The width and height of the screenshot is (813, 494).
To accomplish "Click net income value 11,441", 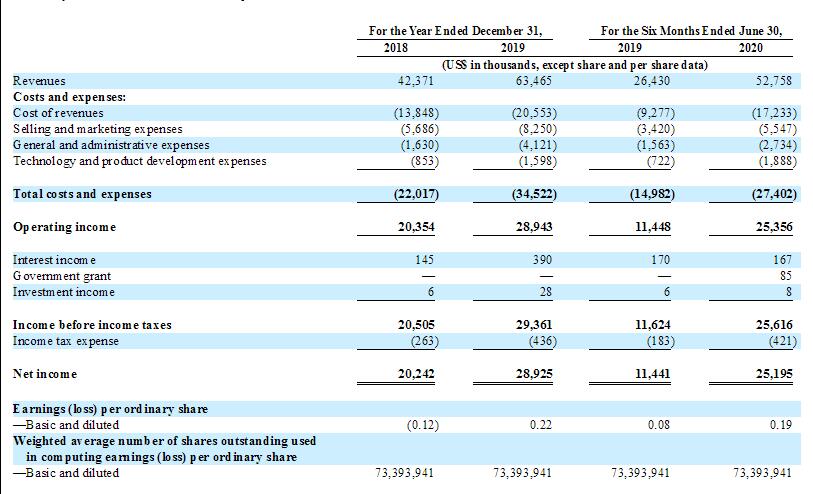I will pos(653,374).
